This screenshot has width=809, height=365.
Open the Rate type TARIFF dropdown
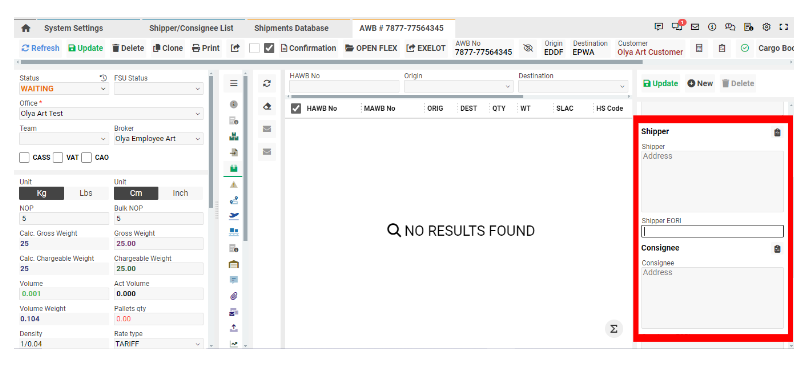pos(158,344)
